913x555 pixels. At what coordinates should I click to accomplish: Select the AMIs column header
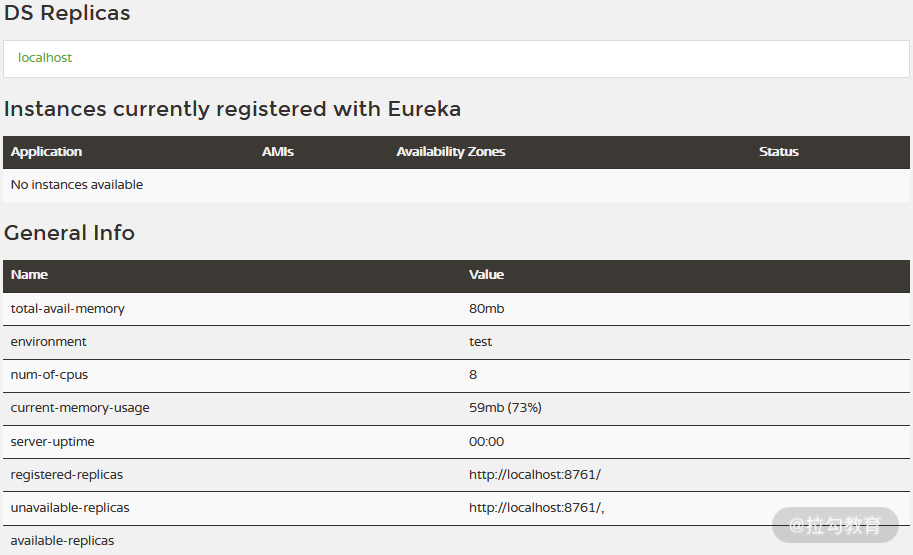coord(278,152)
